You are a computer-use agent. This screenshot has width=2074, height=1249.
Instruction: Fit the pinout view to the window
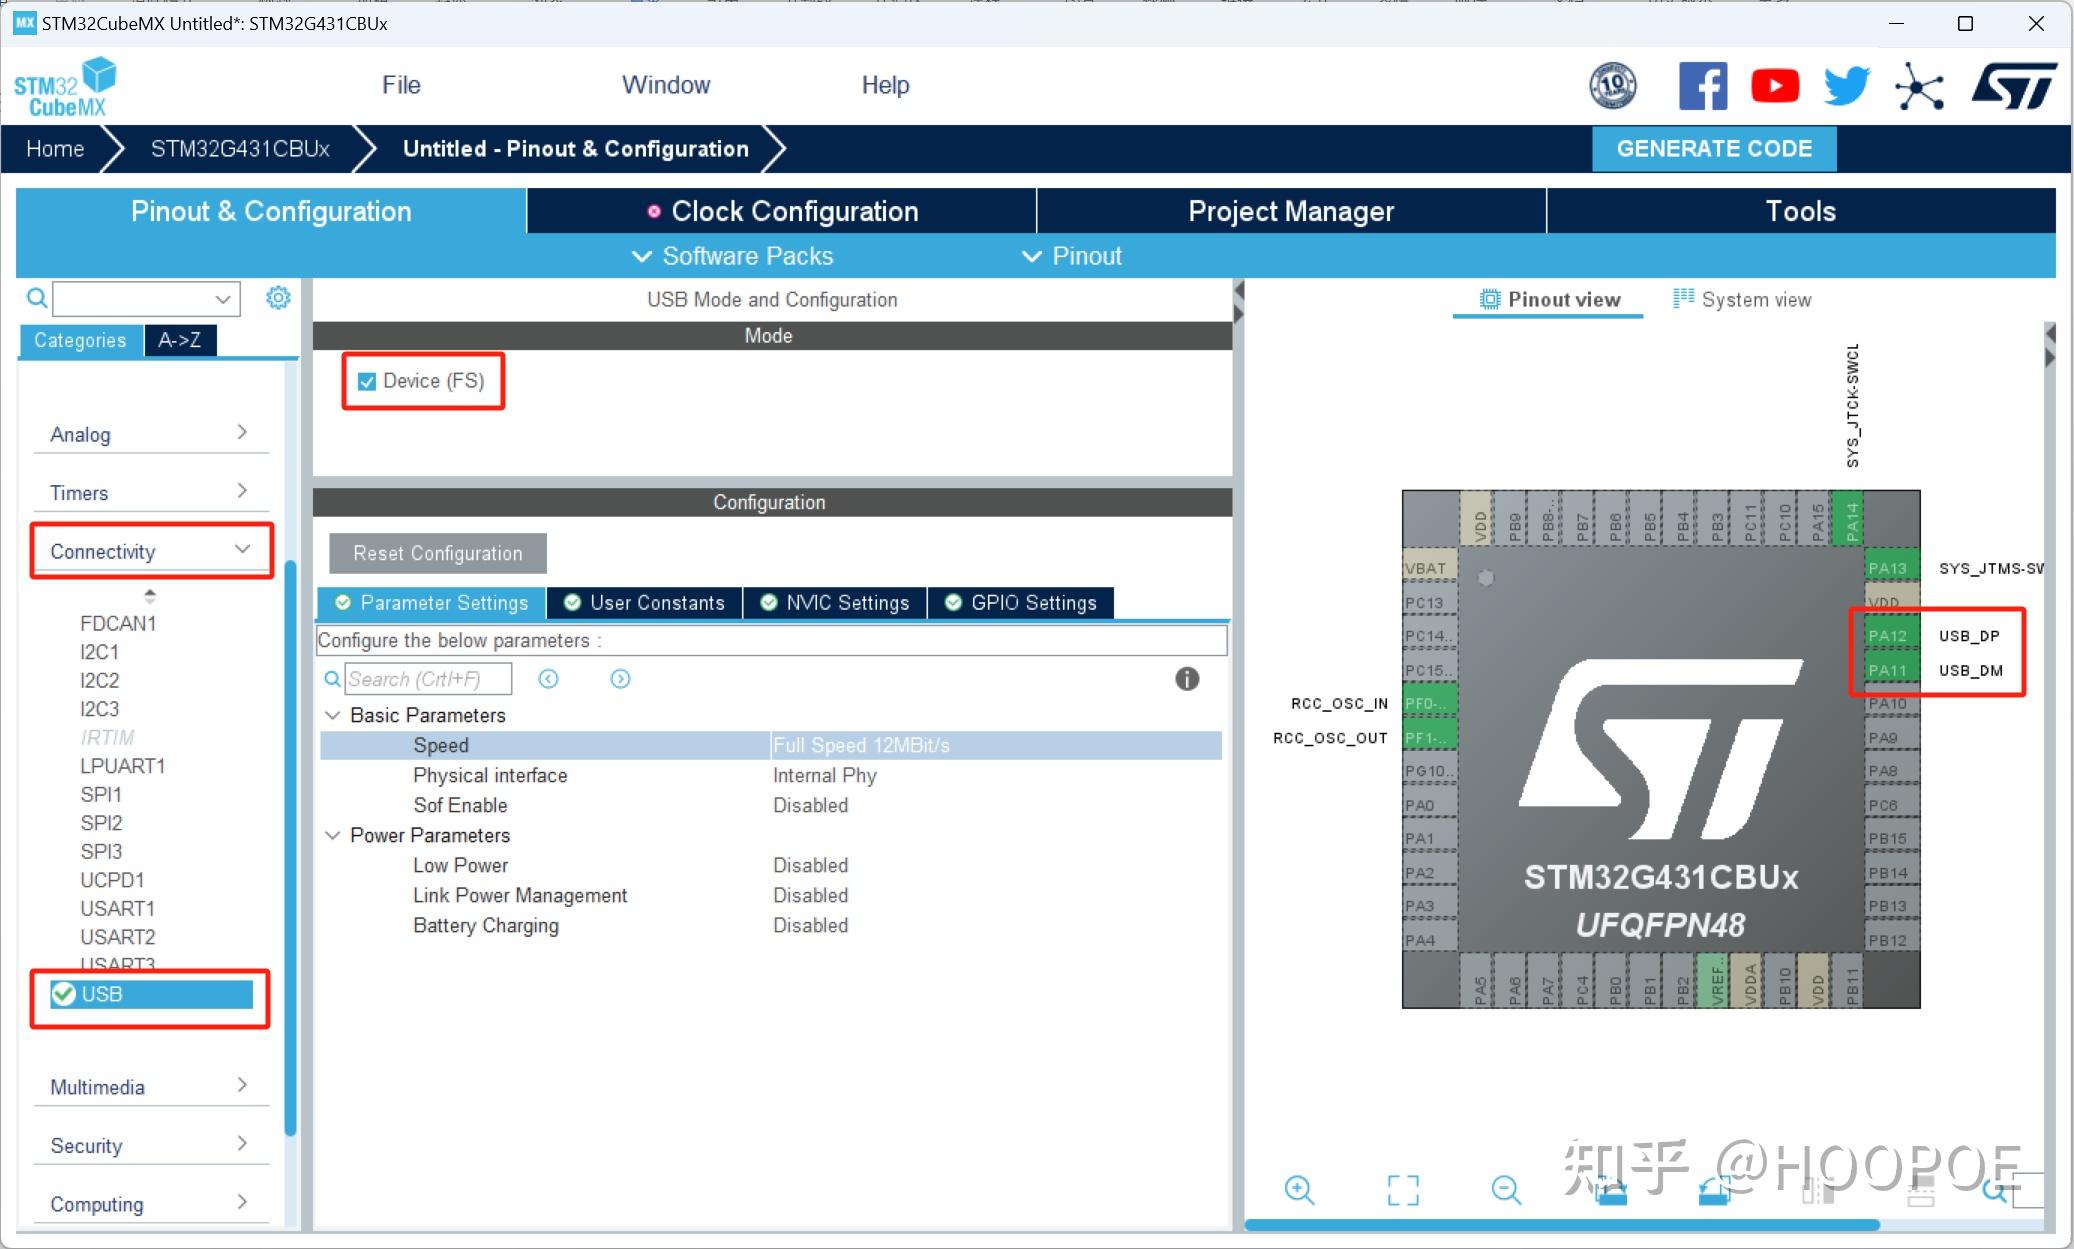pos(1402,1189)
